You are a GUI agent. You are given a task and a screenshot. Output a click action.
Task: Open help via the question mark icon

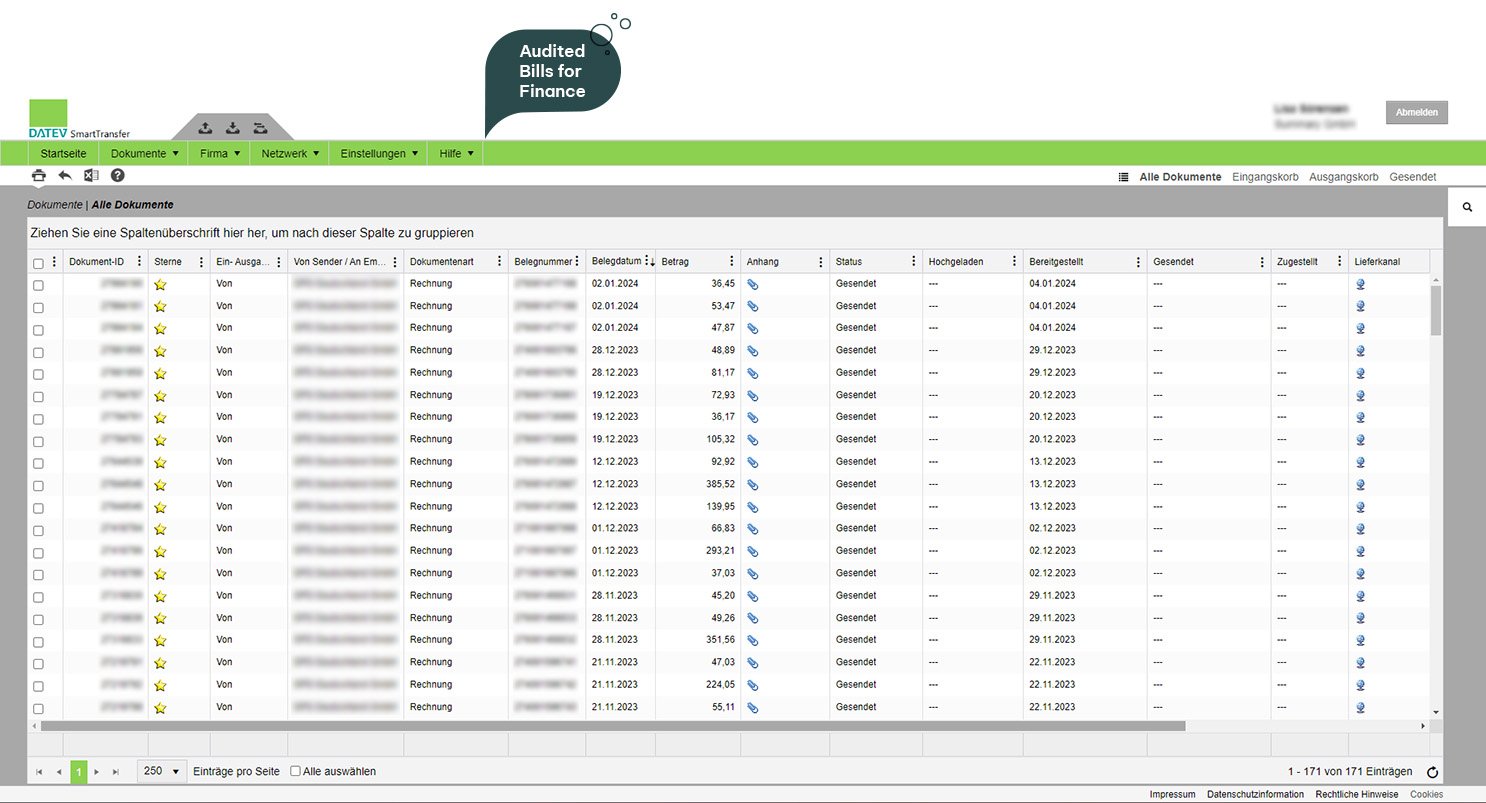117,175
